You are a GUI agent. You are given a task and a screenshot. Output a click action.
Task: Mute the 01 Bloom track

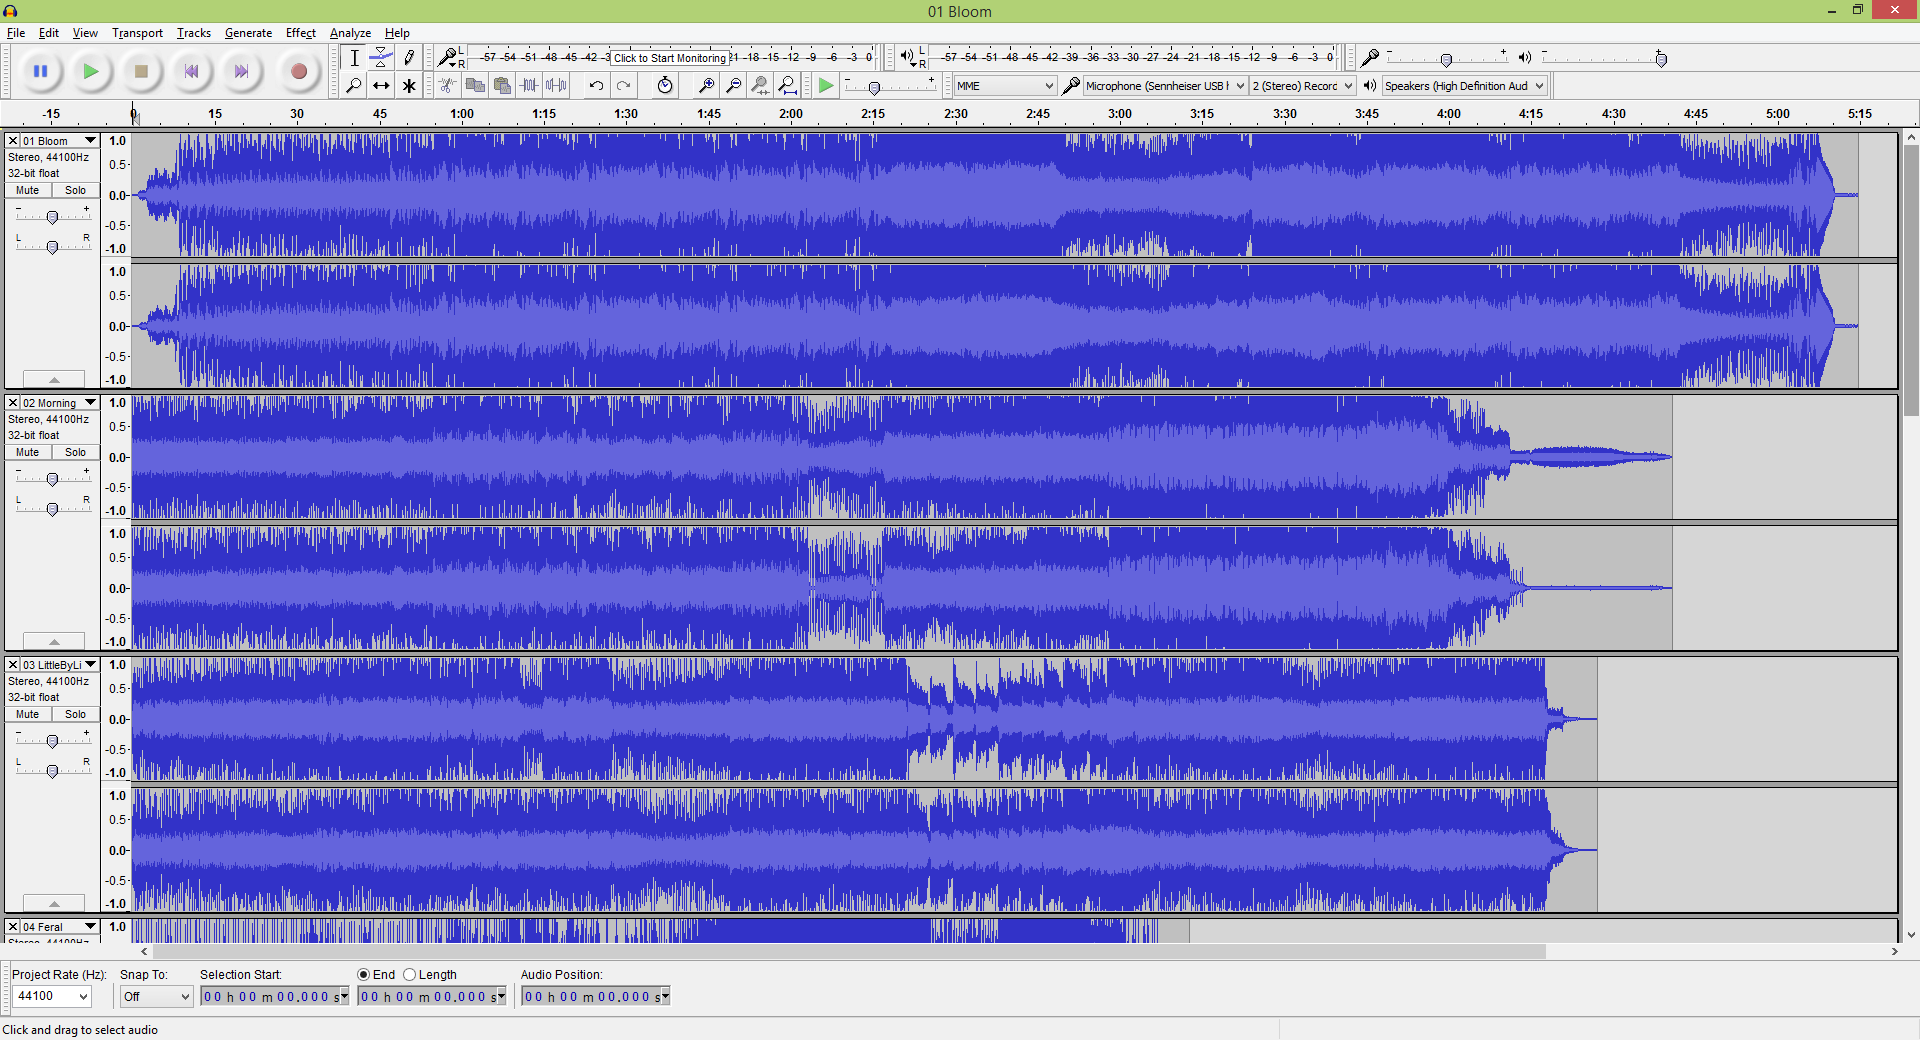point(28,190)
